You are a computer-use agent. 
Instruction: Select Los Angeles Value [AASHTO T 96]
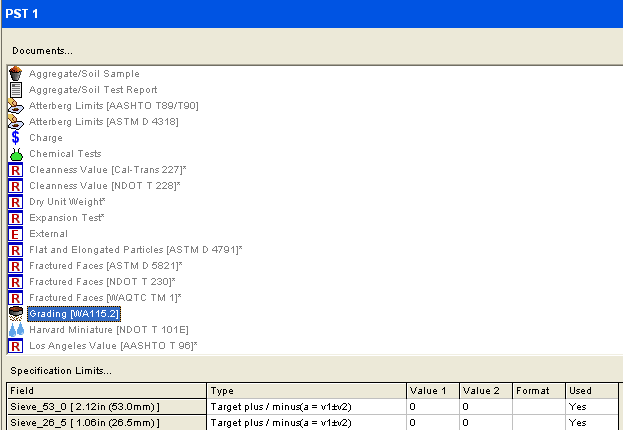(x=112, y=346)
